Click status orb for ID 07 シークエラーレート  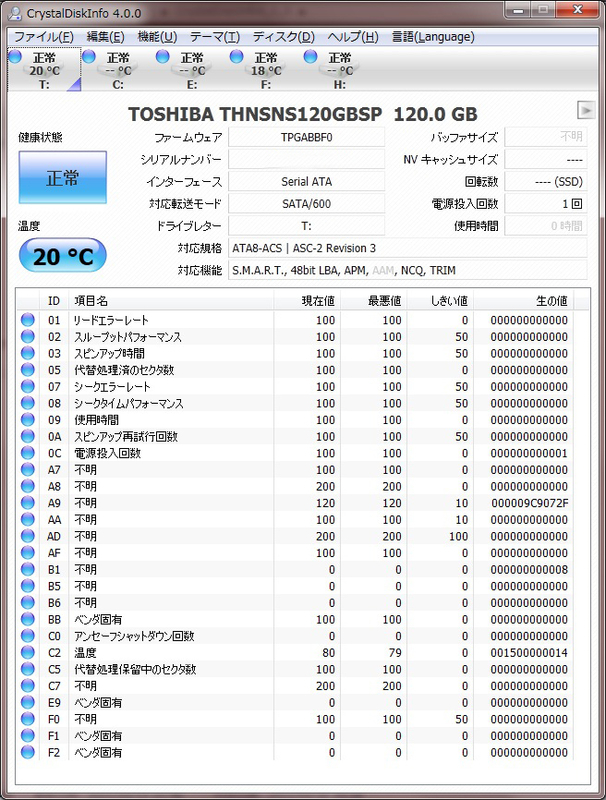pyautogui.click(x=28, y=386)
